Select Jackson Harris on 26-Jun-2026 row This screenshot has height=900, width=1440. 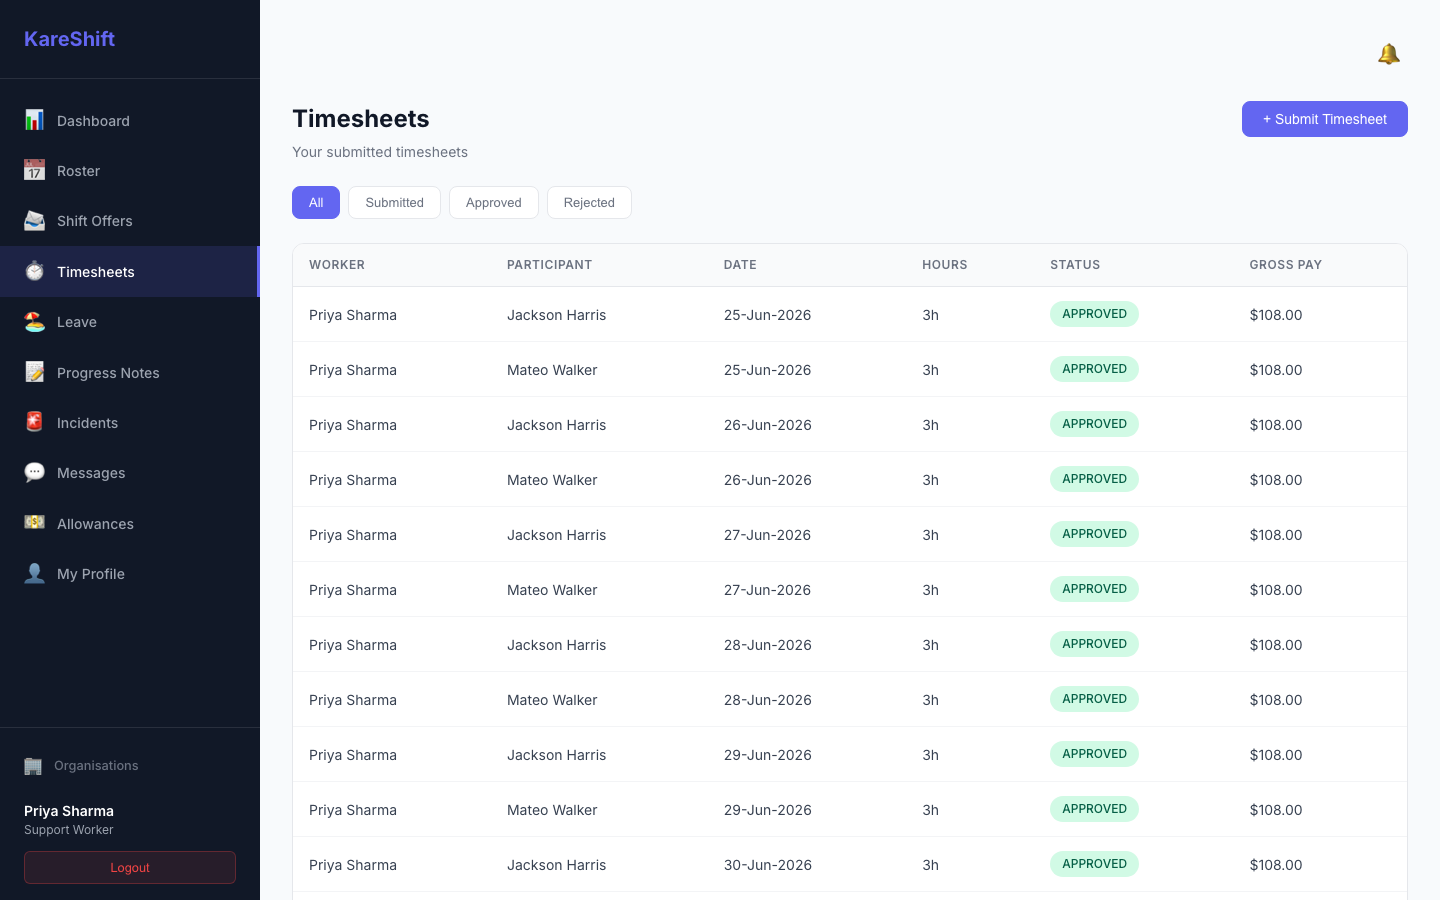pyautogui.click(x=850, y=424)
